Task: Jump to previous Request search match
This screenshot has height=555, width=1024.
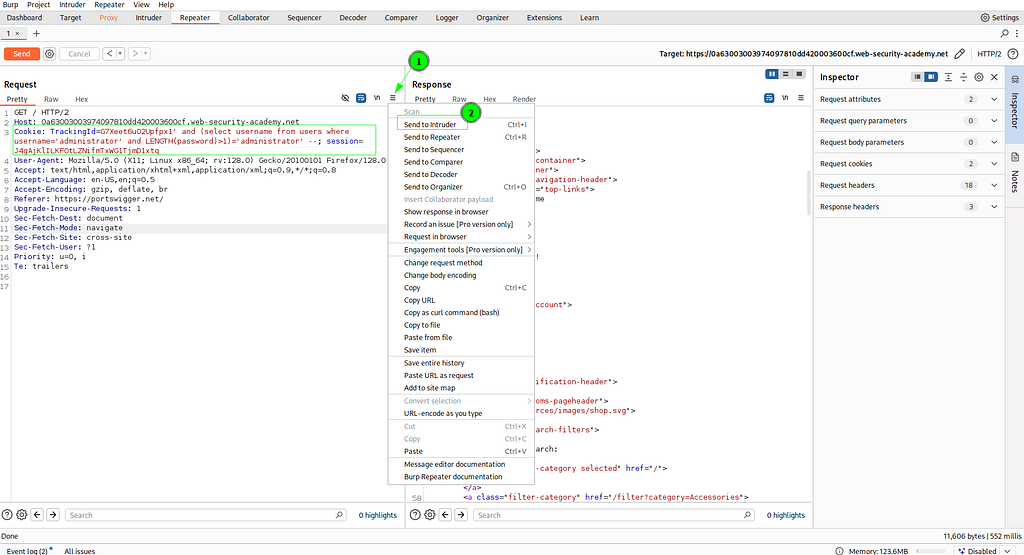Action: [x=37, y=515]
